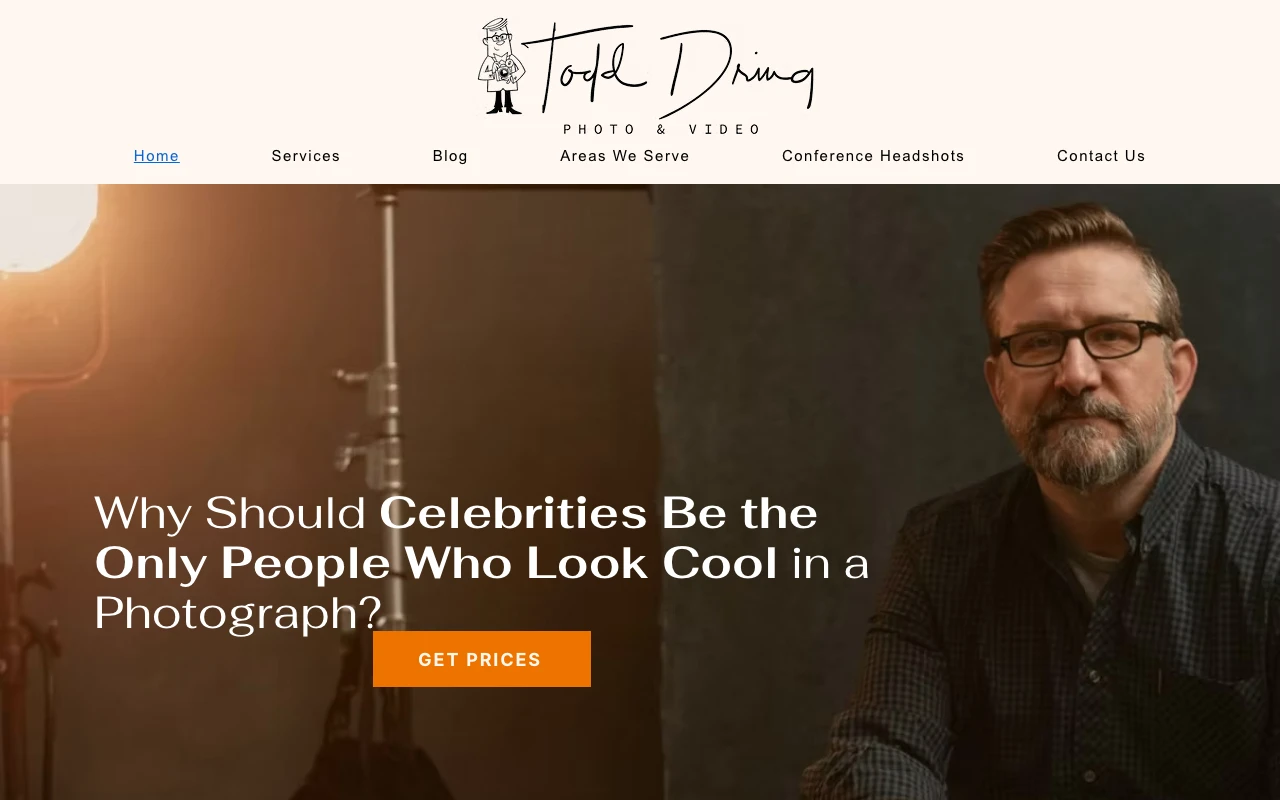Click the word "Photograph?" in headline
1280x800 pixels.
(239, 613)
